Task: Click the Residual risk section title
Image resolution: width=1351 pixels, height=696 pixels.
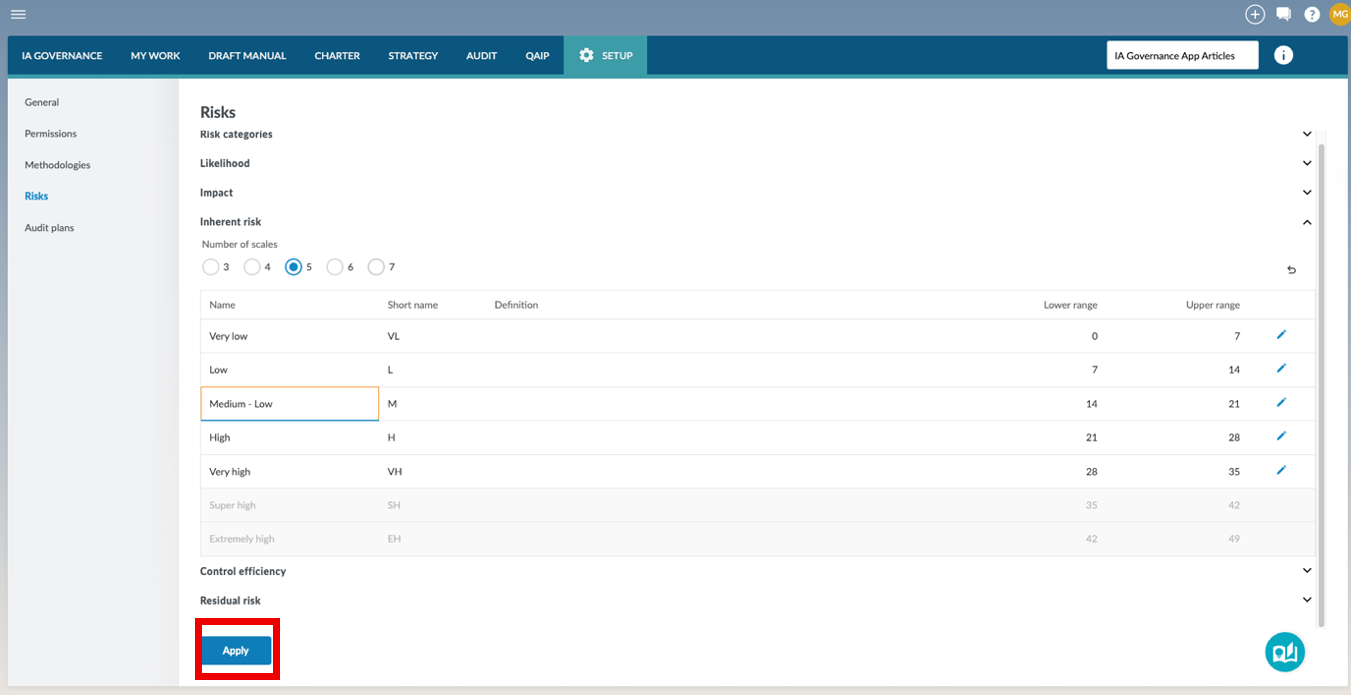Action: pyautogui.click(x=230, y=600)
